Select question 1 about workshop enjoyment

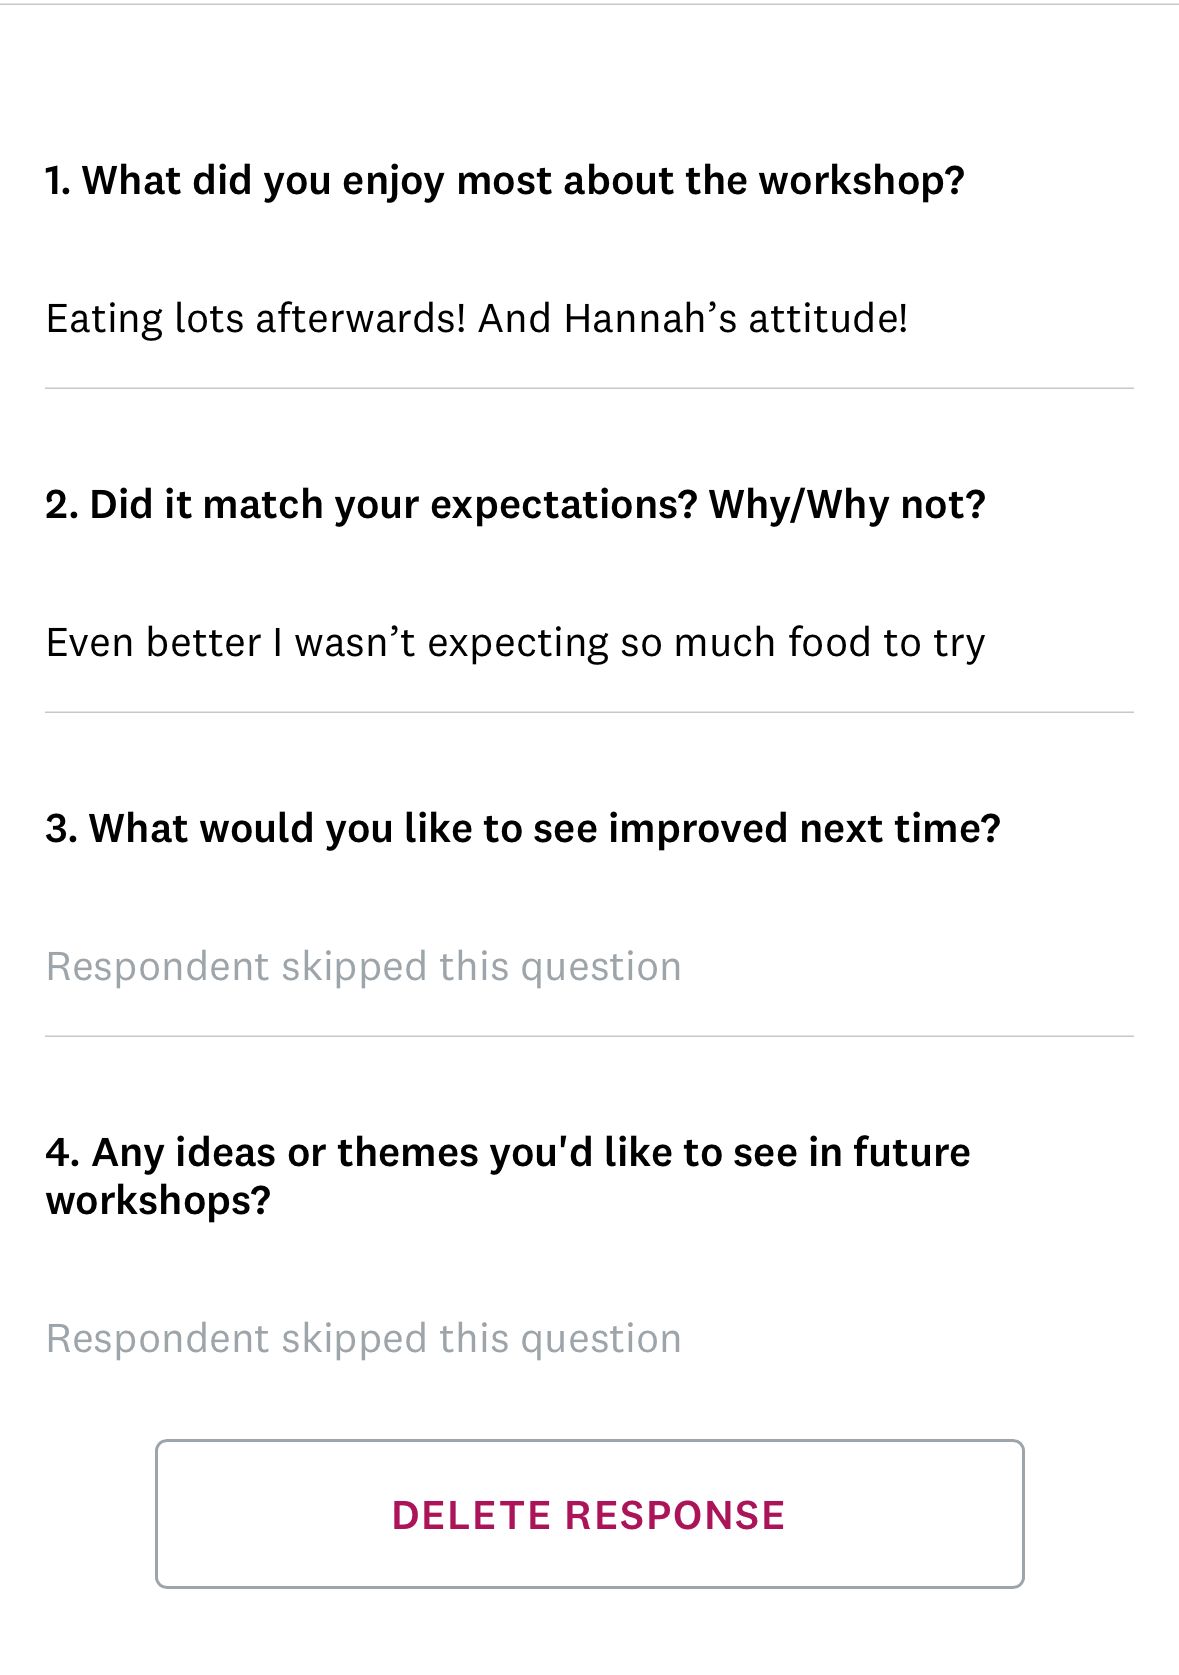(505, 181)
